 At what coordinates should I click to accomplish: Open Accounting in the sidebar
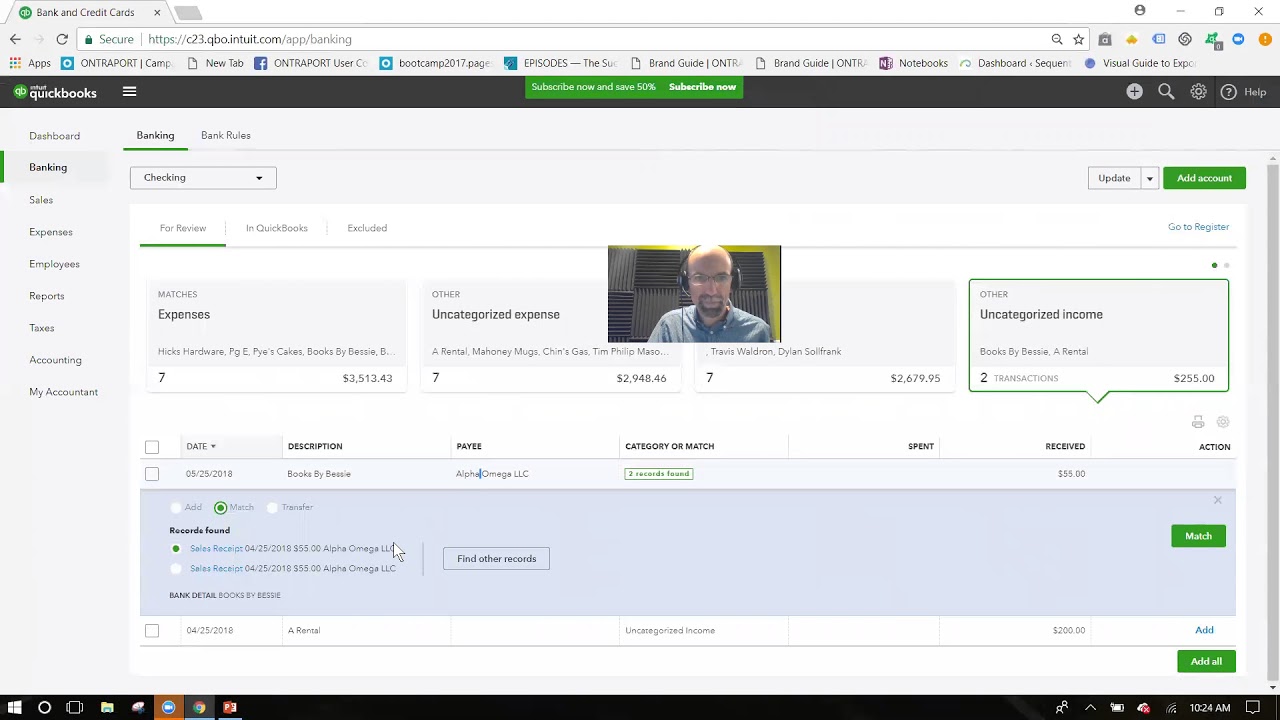56,360
